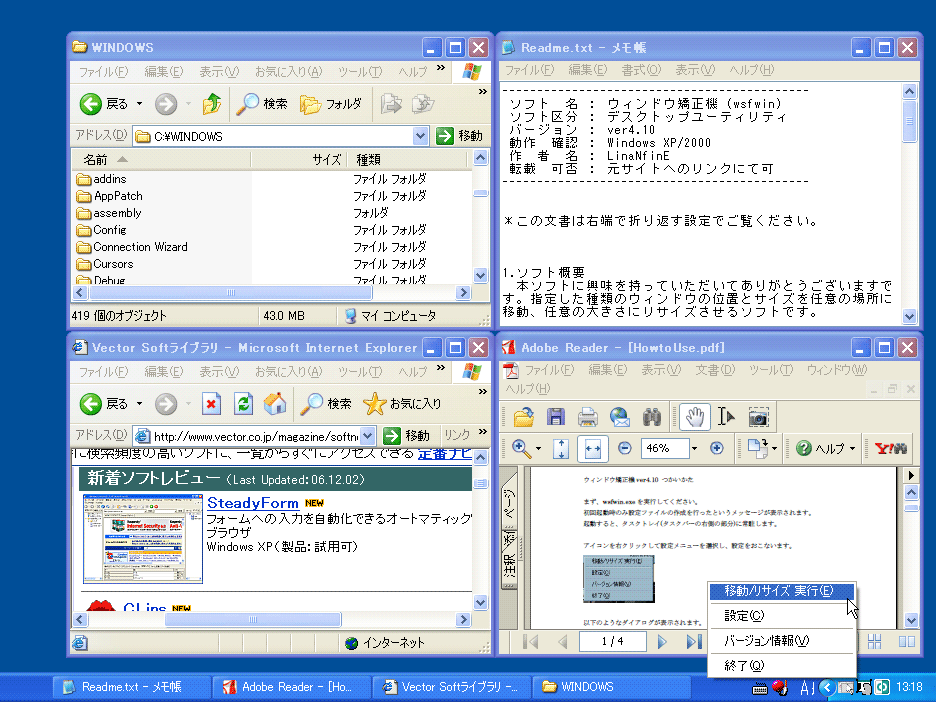Open the Back history dropdown arrow in WINDOWS explorer
Viewport: 936px width, 702px height.
click(140, 104)
